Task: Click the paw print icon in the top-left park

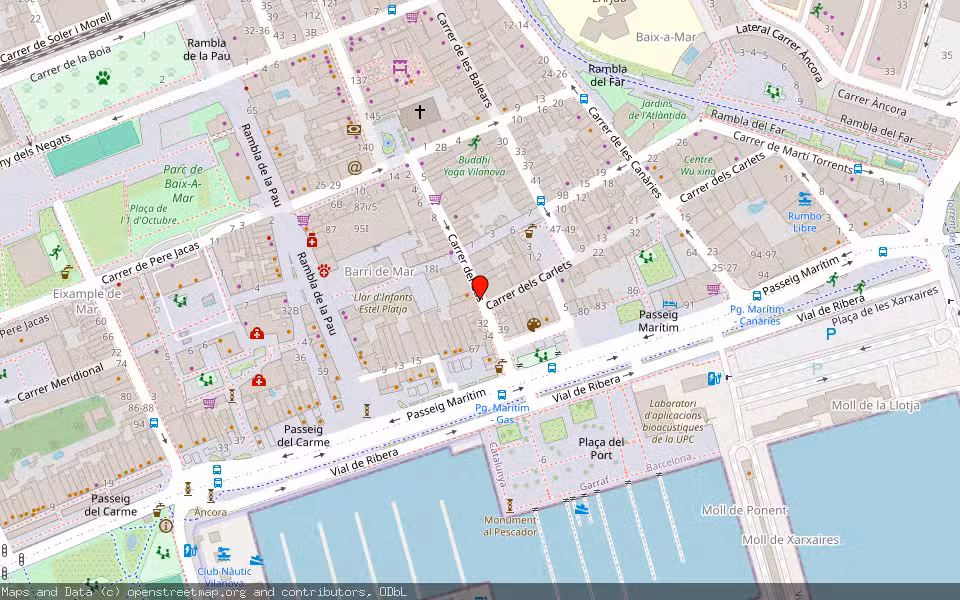Action: tap(104, 80)
